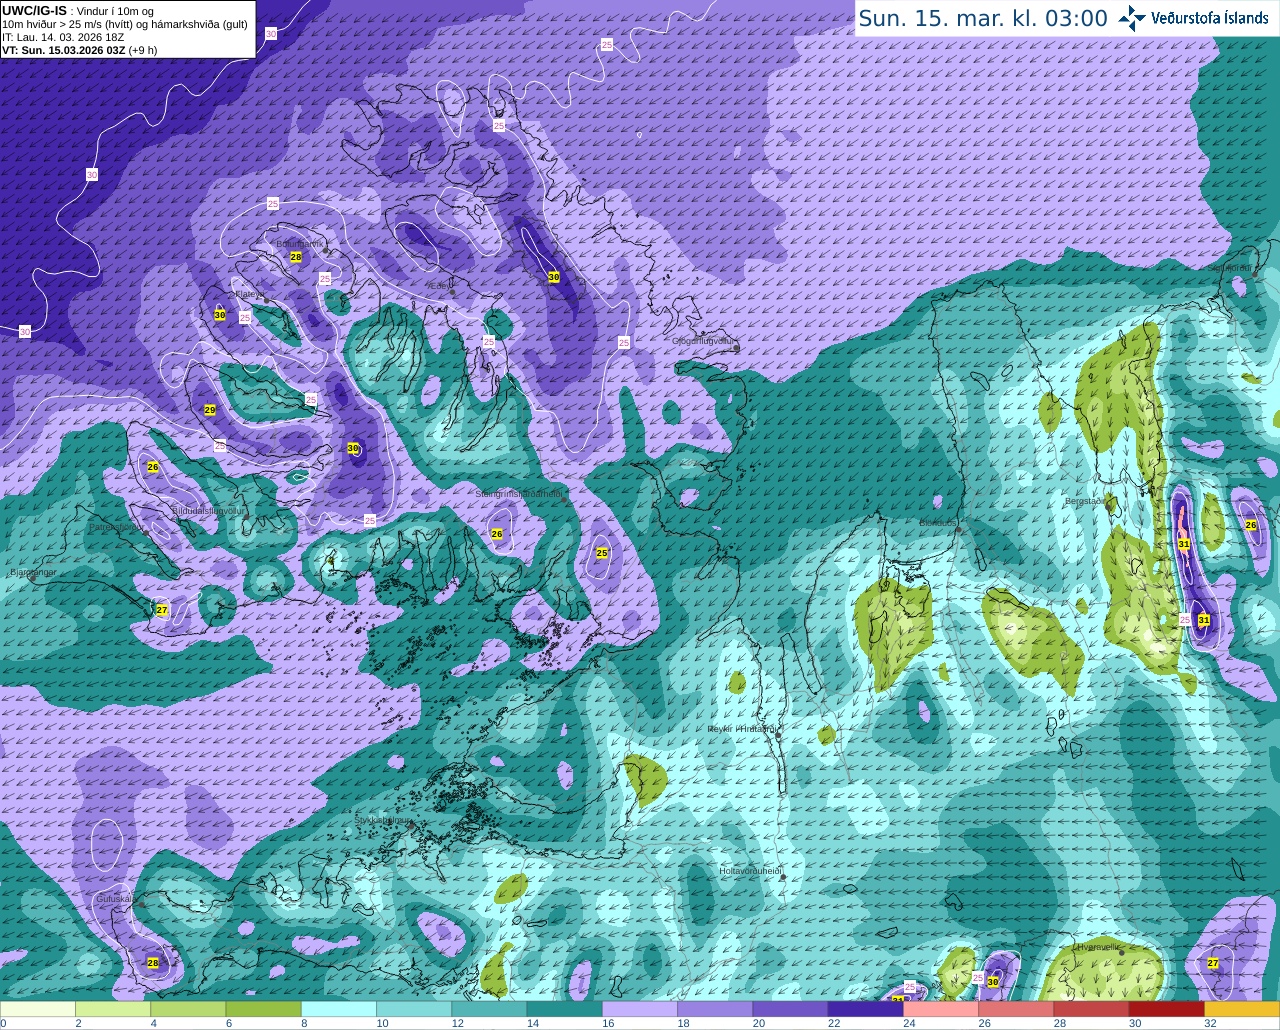
Task: Click the Bjargtangar station label
Action: (33, 573)
